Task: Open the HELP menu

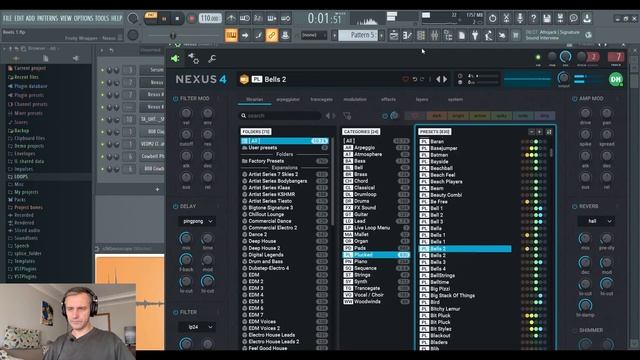Action: [x=117, y=18]
